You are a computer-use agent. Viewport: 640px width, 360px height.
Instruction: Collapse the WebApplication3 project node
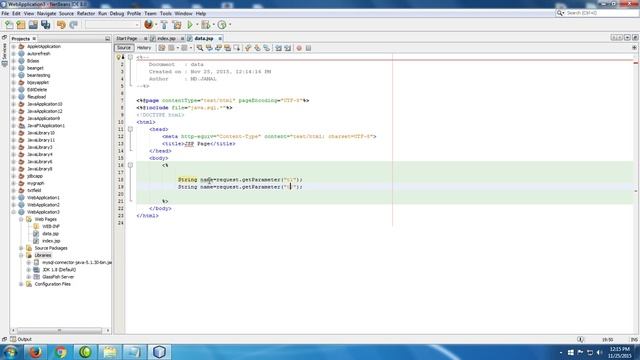[x=13, y=212]
